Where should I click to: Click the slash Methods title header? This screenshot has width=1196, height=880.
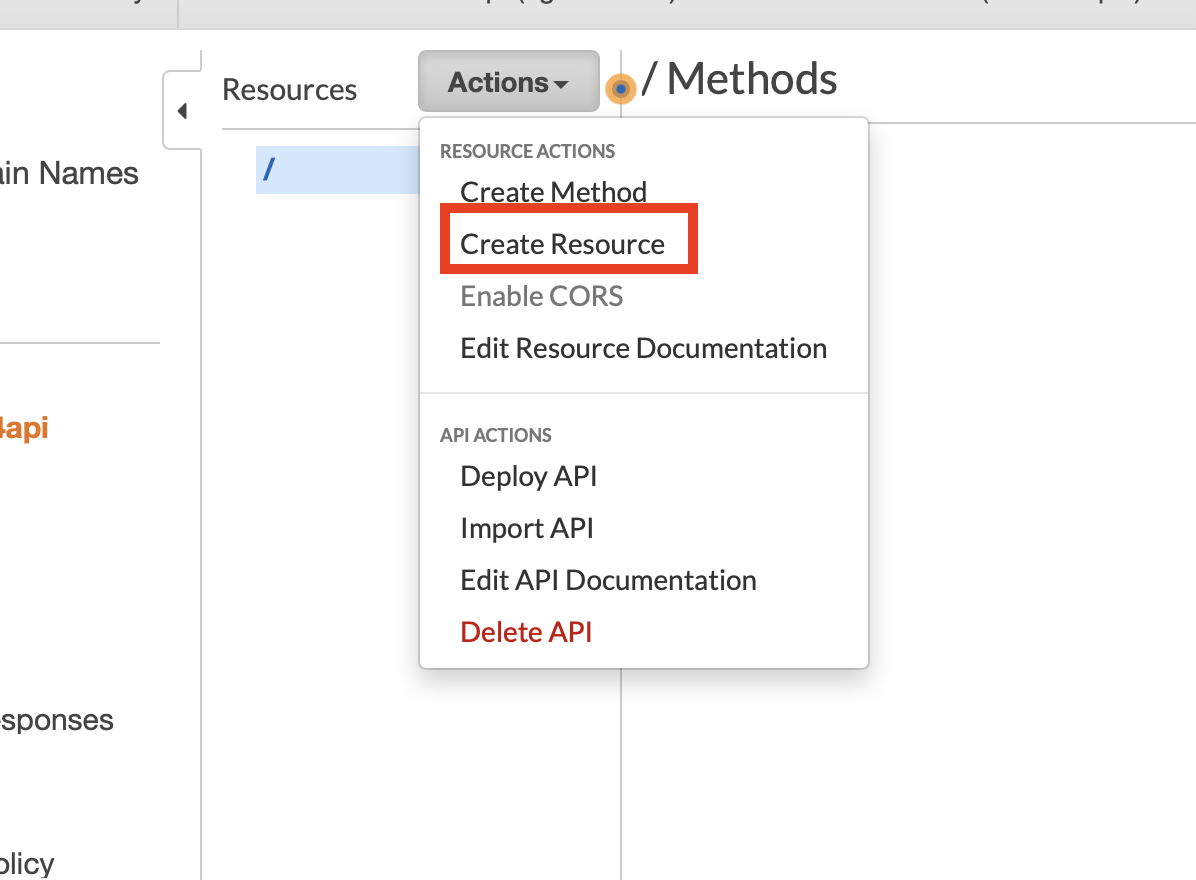[740, 78]
